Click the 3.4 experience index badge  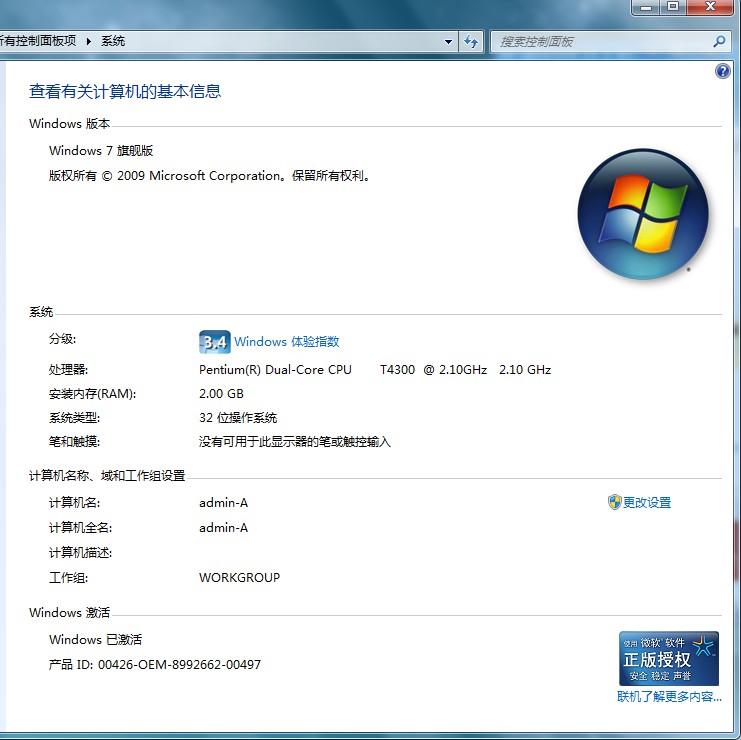(x=215, y=342)
